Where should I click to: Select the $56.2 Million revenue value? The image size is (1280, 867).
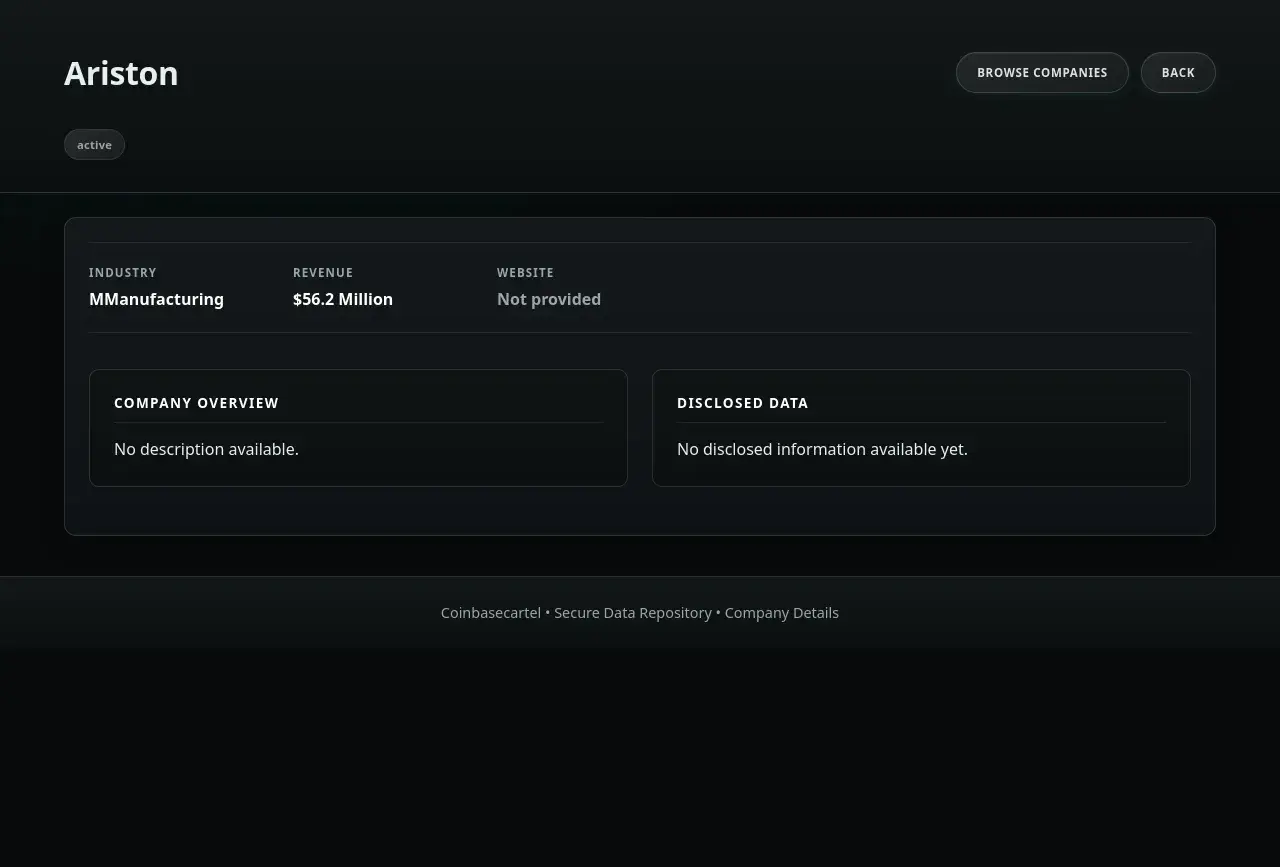[x=343, y=299]
